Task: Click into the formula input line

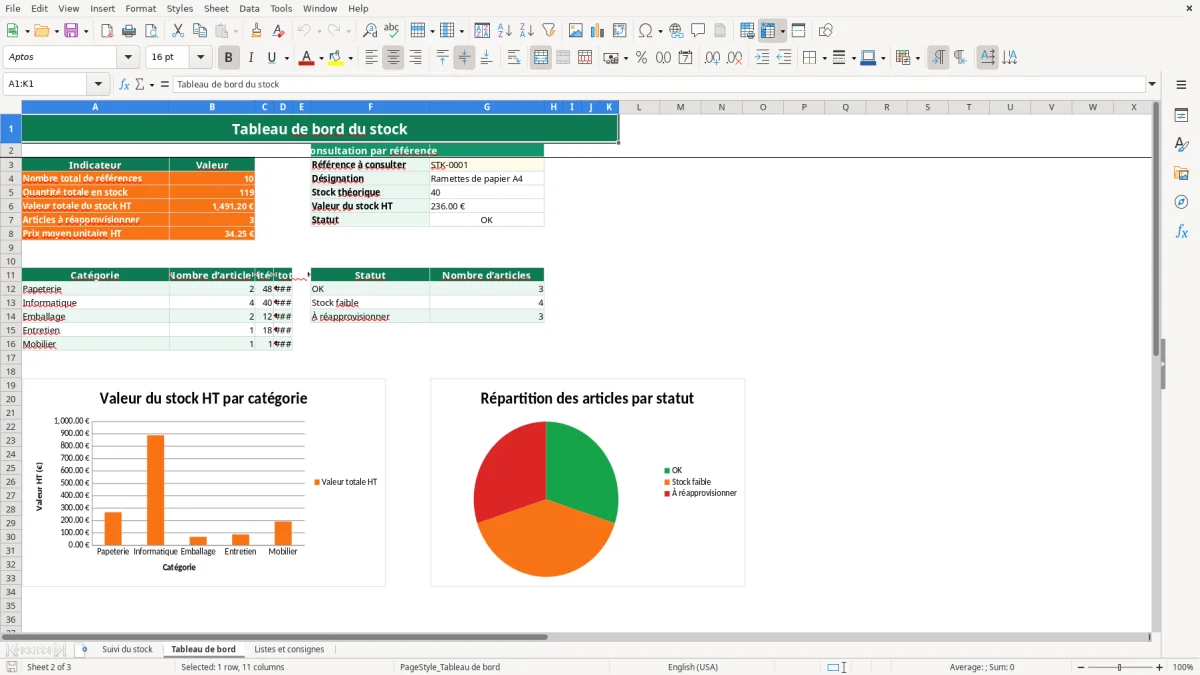Action: (658, 85)
